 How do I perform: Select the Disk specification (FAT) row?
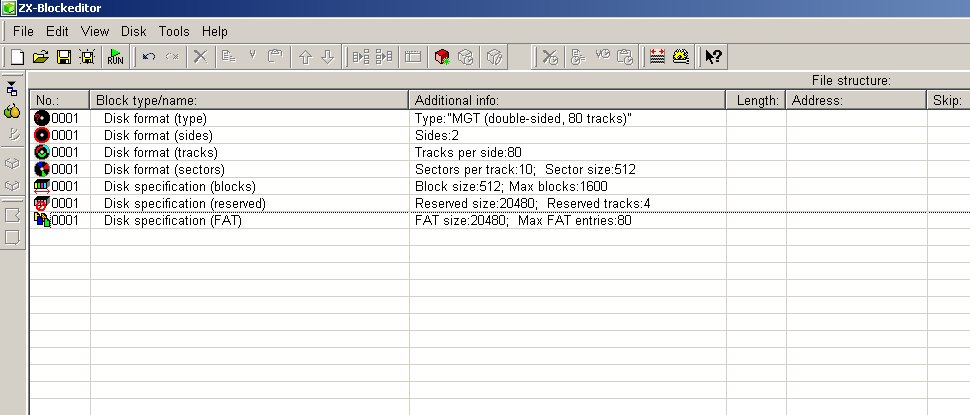coord(500,221)
